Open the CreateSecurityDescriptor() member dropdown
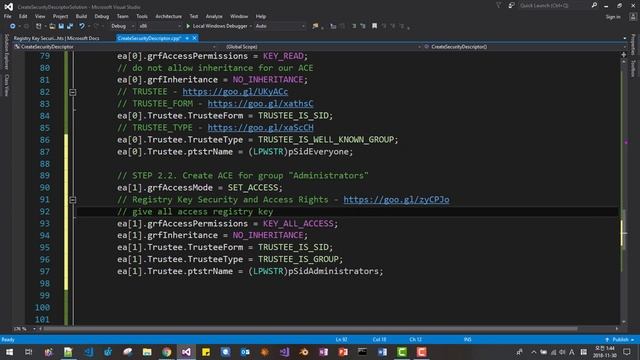The height and width of the screenshot is (360, 640). (525, 47)
